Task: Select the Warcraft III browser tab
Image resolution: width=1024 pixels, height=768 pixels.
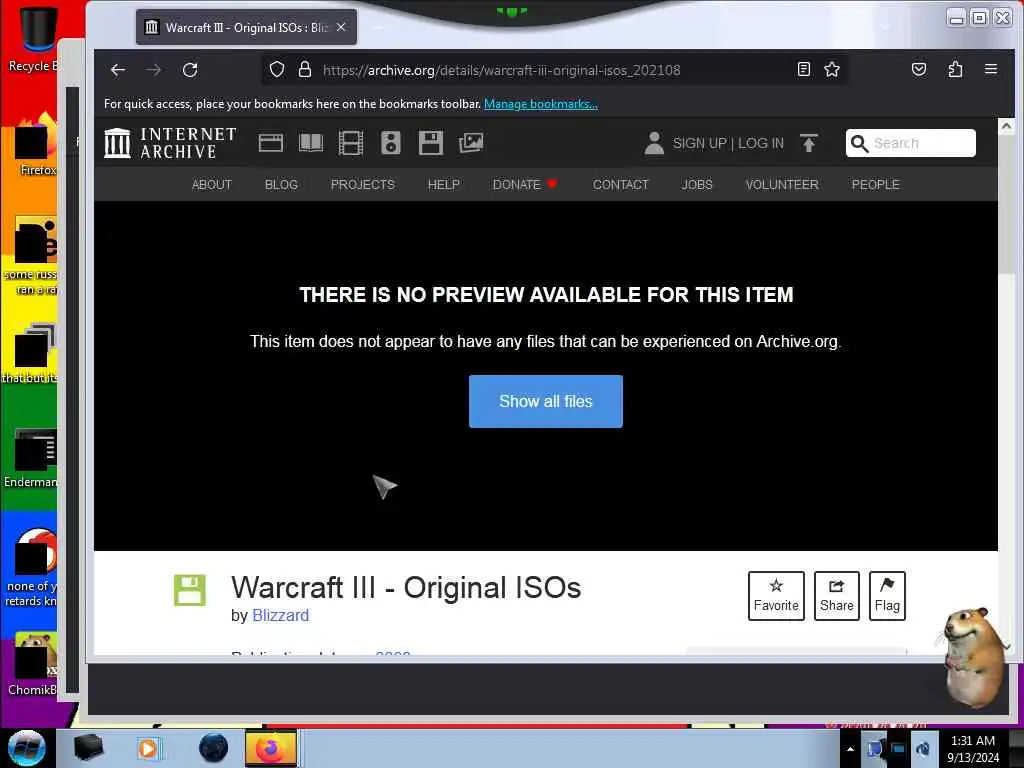Action: point(246,27)
